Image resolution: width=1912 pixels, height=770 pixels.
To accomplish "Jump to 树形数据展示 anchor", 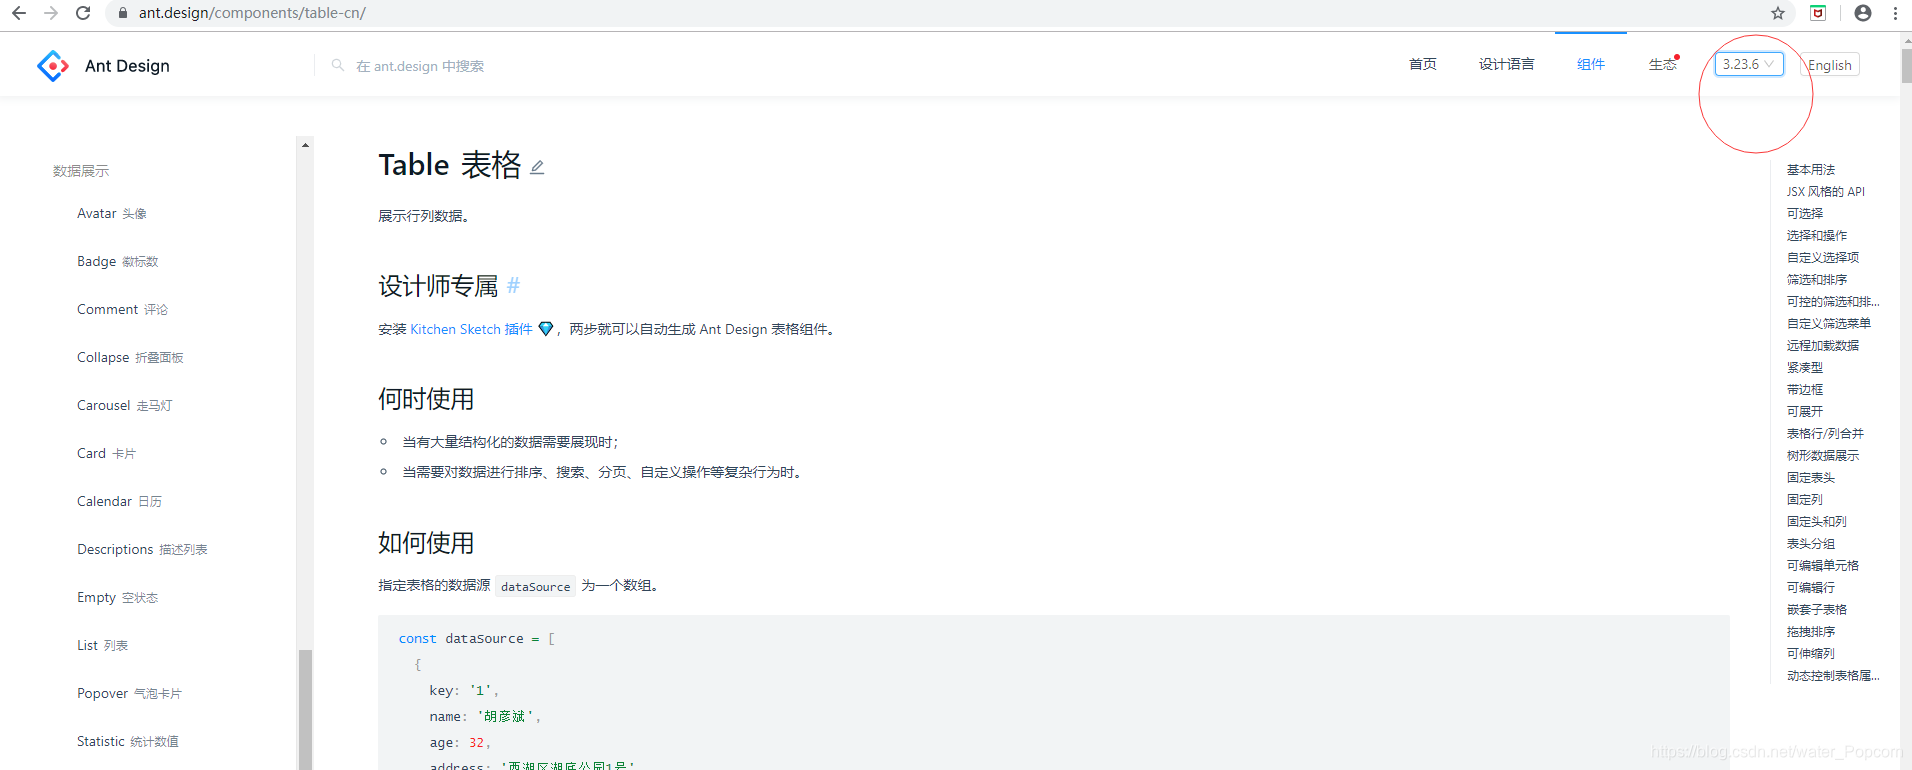I will (x=1823, y=455).
